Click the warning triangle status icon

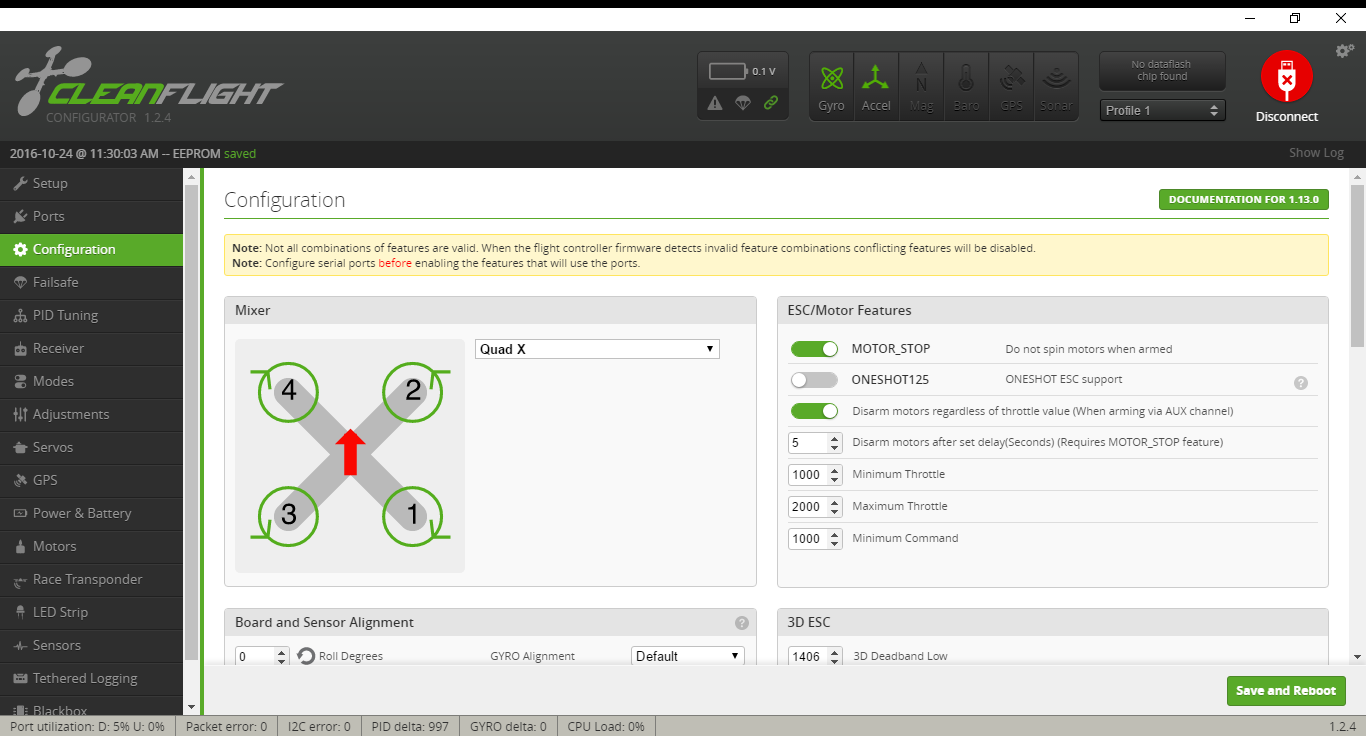point(715,103)
